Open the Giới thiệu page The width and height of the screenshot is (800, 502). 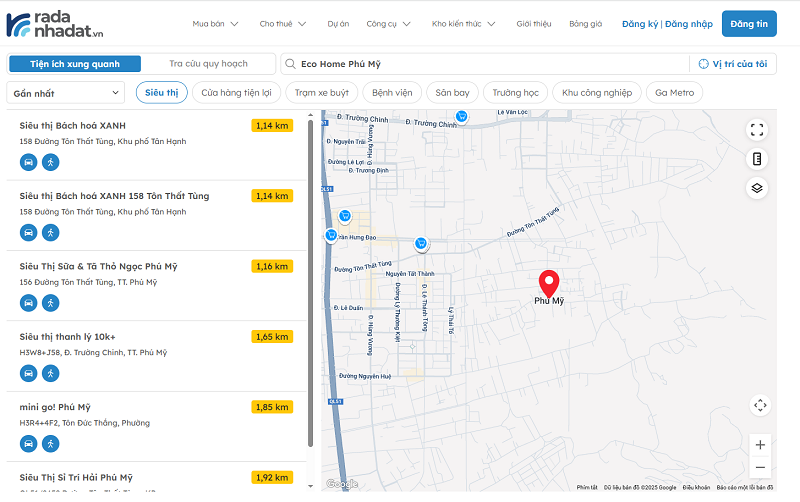534,24
